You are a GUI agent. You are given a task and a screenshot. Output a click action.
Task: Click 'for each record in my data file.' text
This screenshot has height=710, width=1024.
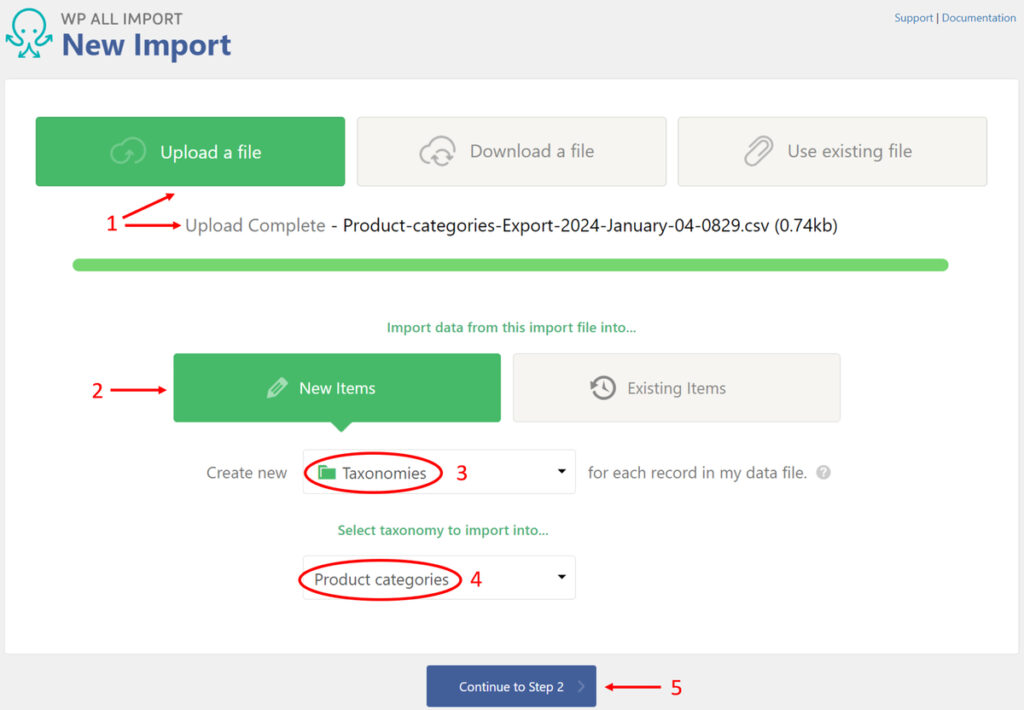pos(697,472)
